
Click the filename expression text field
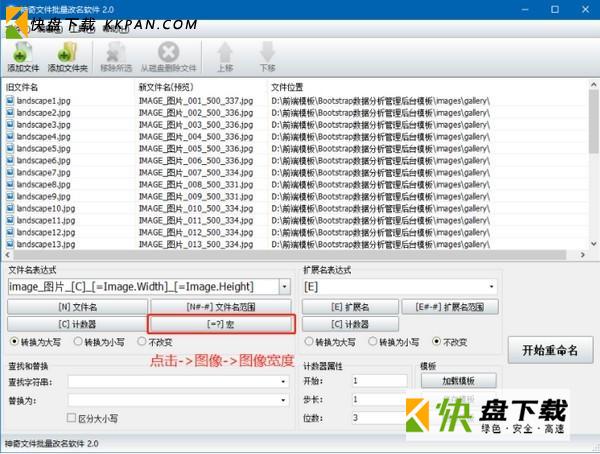pyautogui.click(x=143, y=287)
